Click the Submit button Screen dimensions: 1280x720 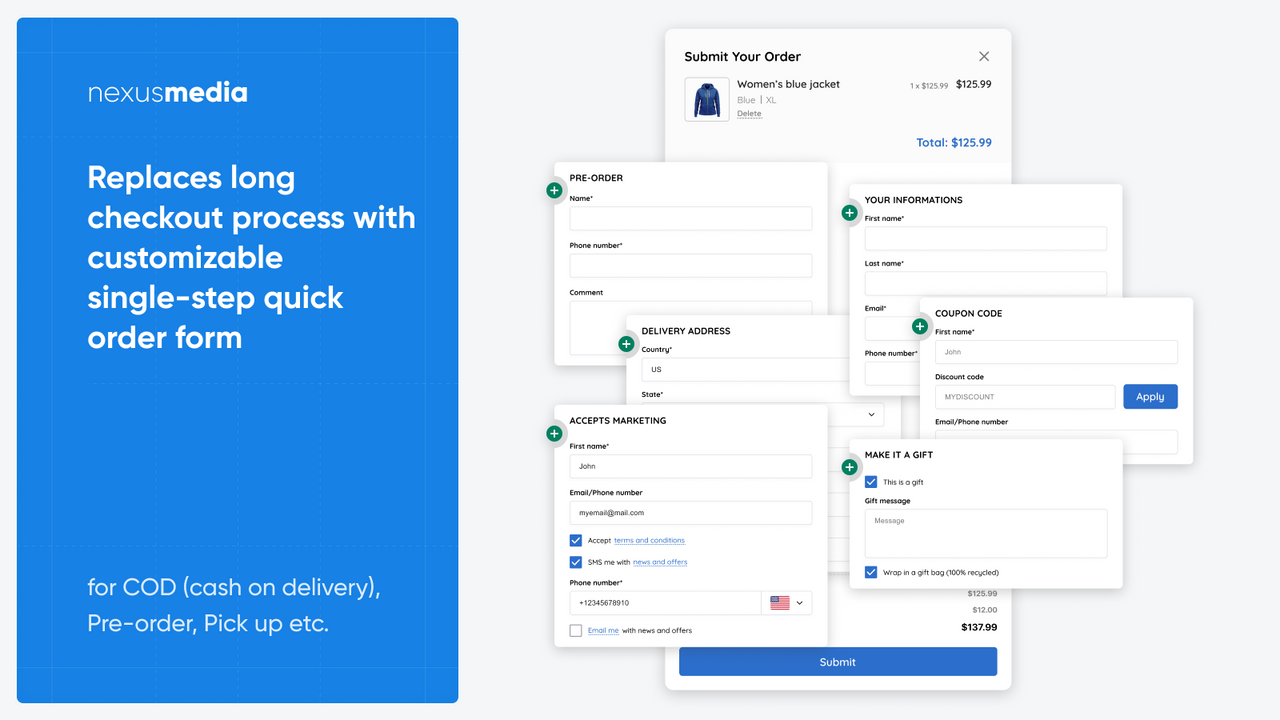pyautogui.click(x=838, y=661)
